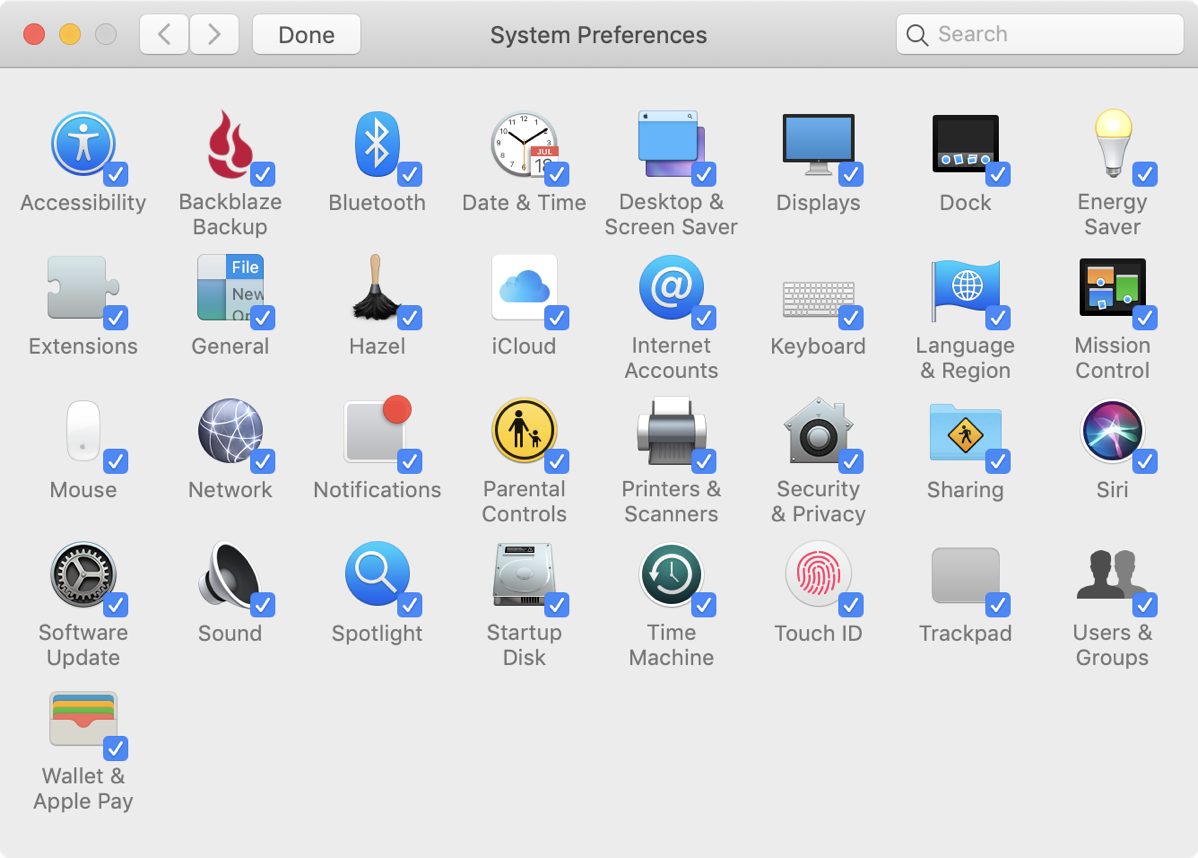Open the Date & Time clock icon
This screenshot has height=858, width=1198.
524,144
